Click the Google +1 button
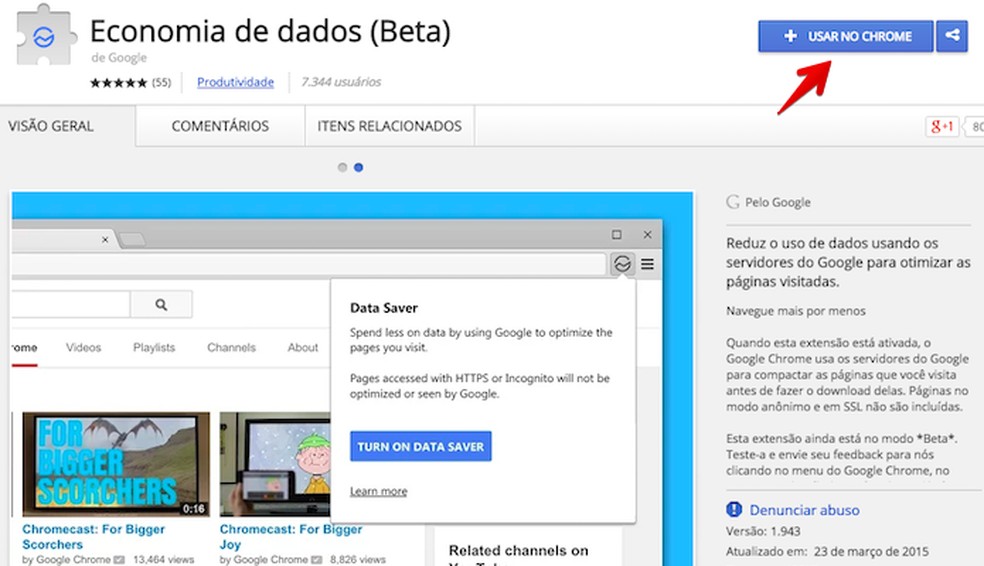This screenshot has height=566, width=984. [x=942, y=127]
